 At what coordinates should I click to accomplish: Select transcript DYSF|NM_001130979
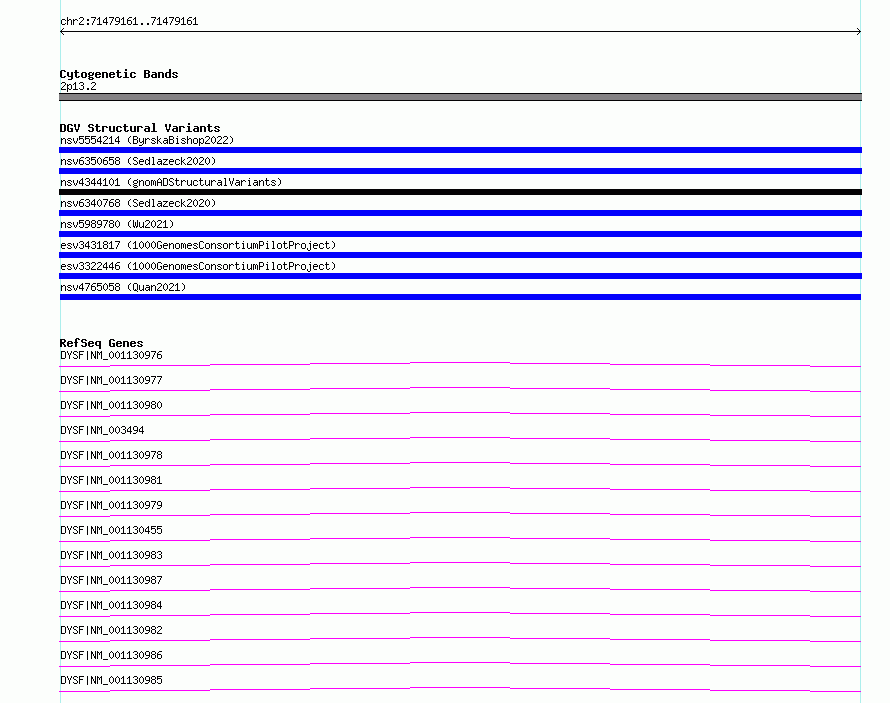click(111, 505)
